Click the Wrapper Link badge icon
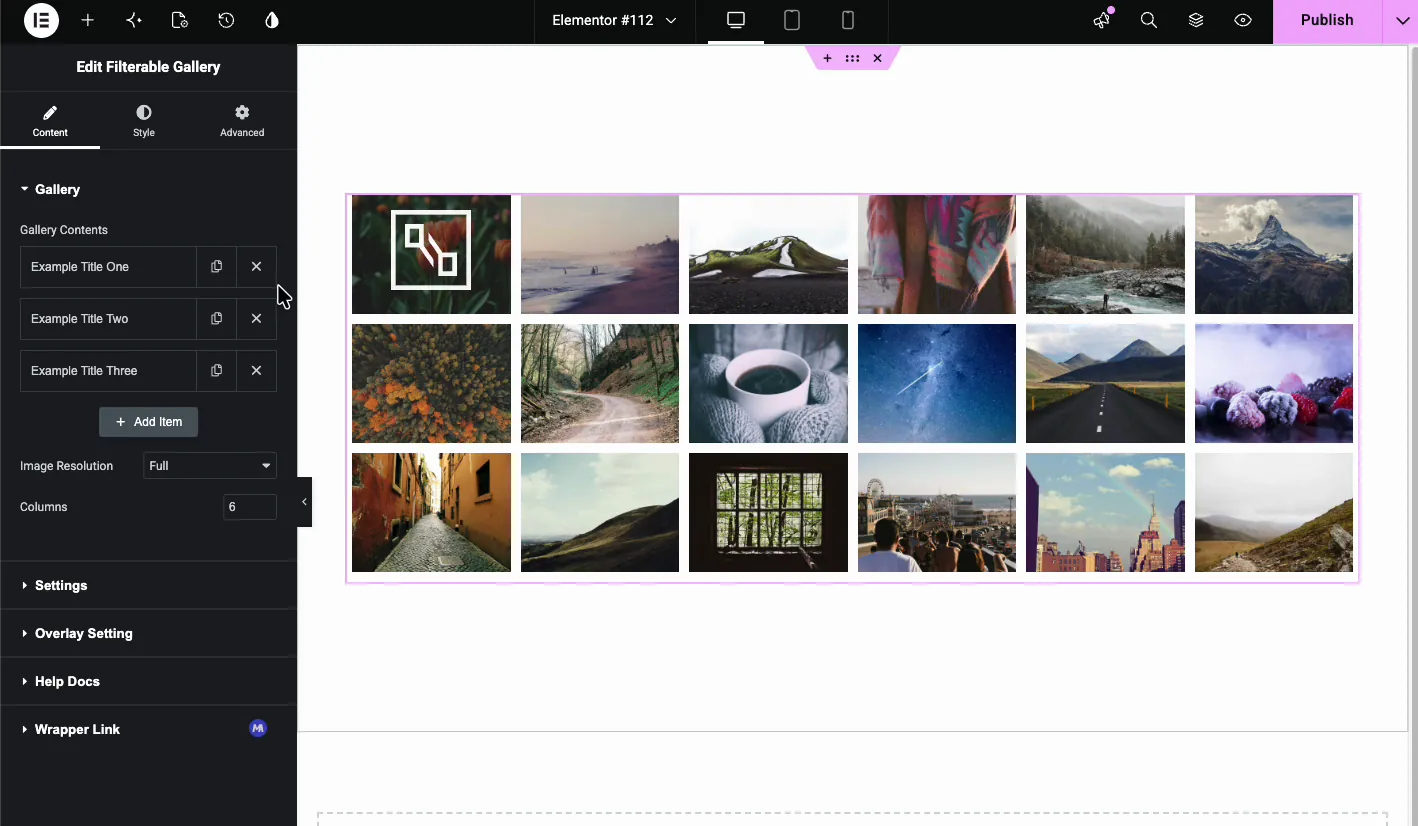The width and height of the screenshot is (1418, 826). (258, 729)
